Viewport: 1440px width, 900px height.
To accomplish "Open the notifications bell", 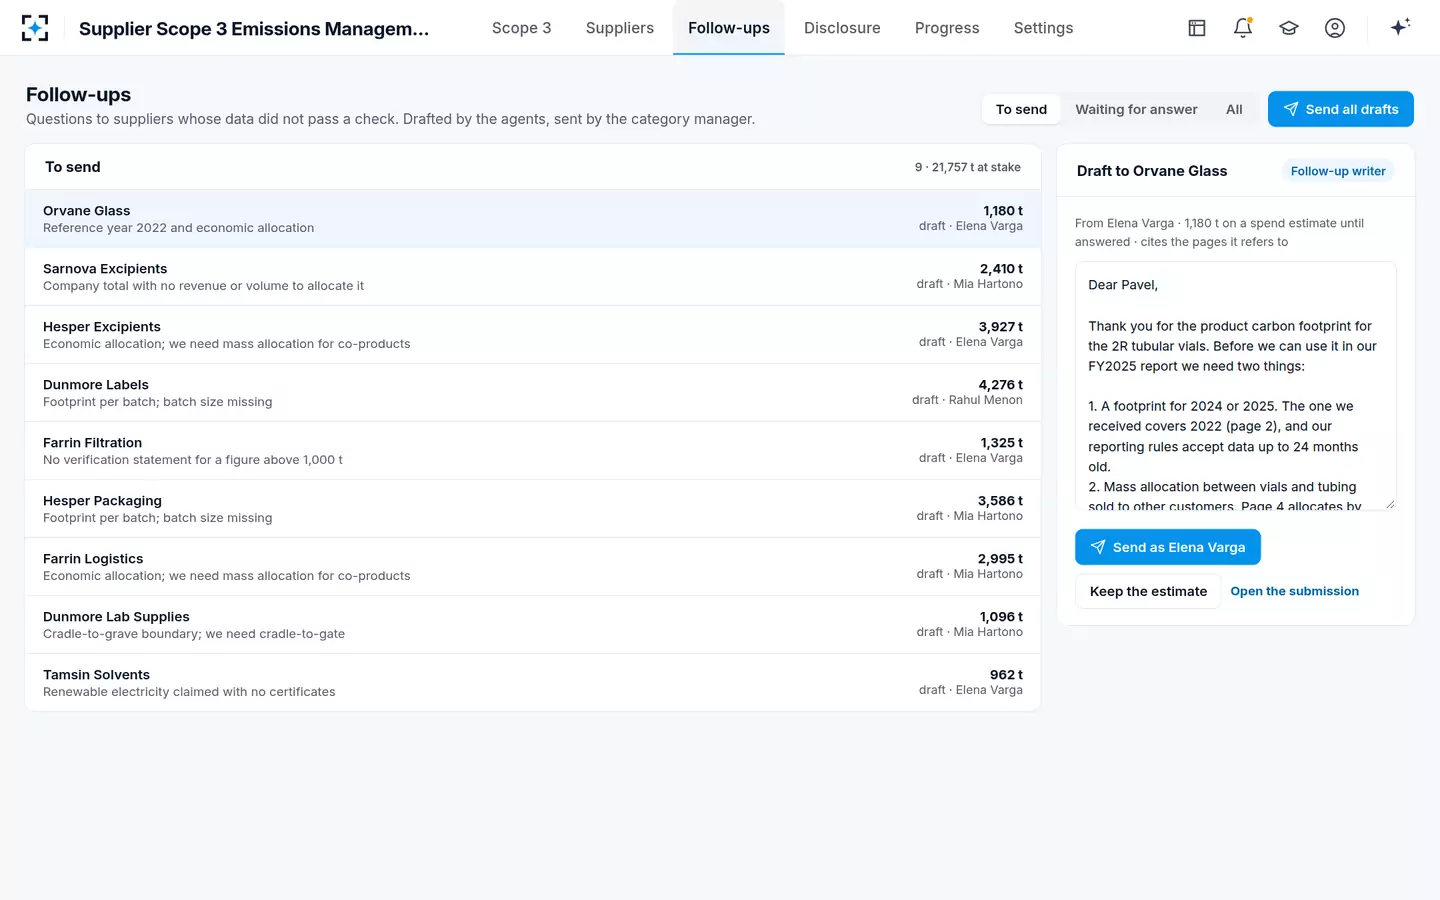I will 1243,28.
